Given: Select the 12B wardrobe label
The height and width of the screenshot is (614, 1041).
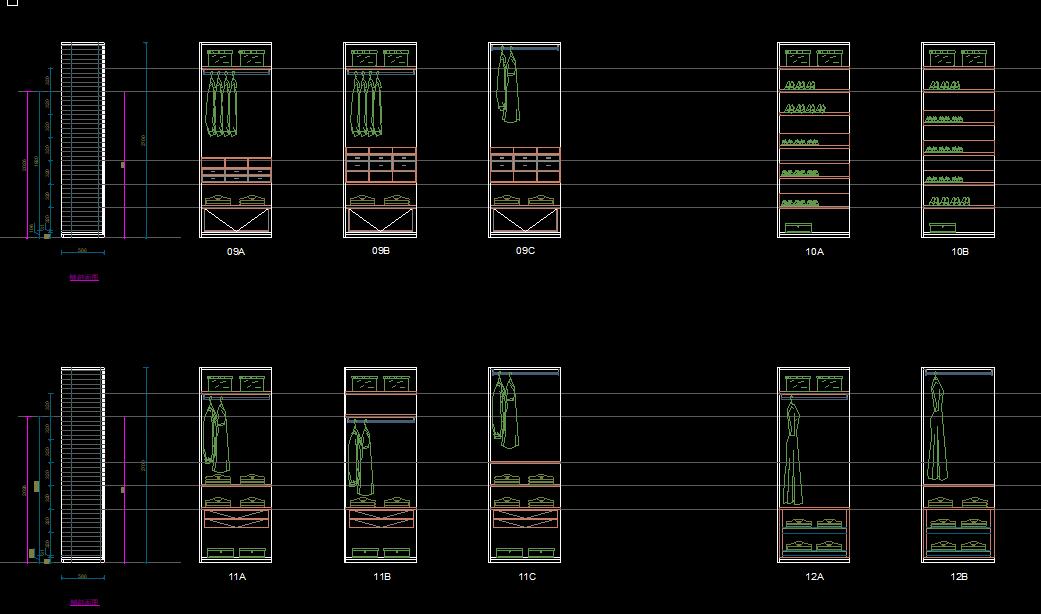Looking at the screenshot, I should pyautogui.click(x=959, y=577).
